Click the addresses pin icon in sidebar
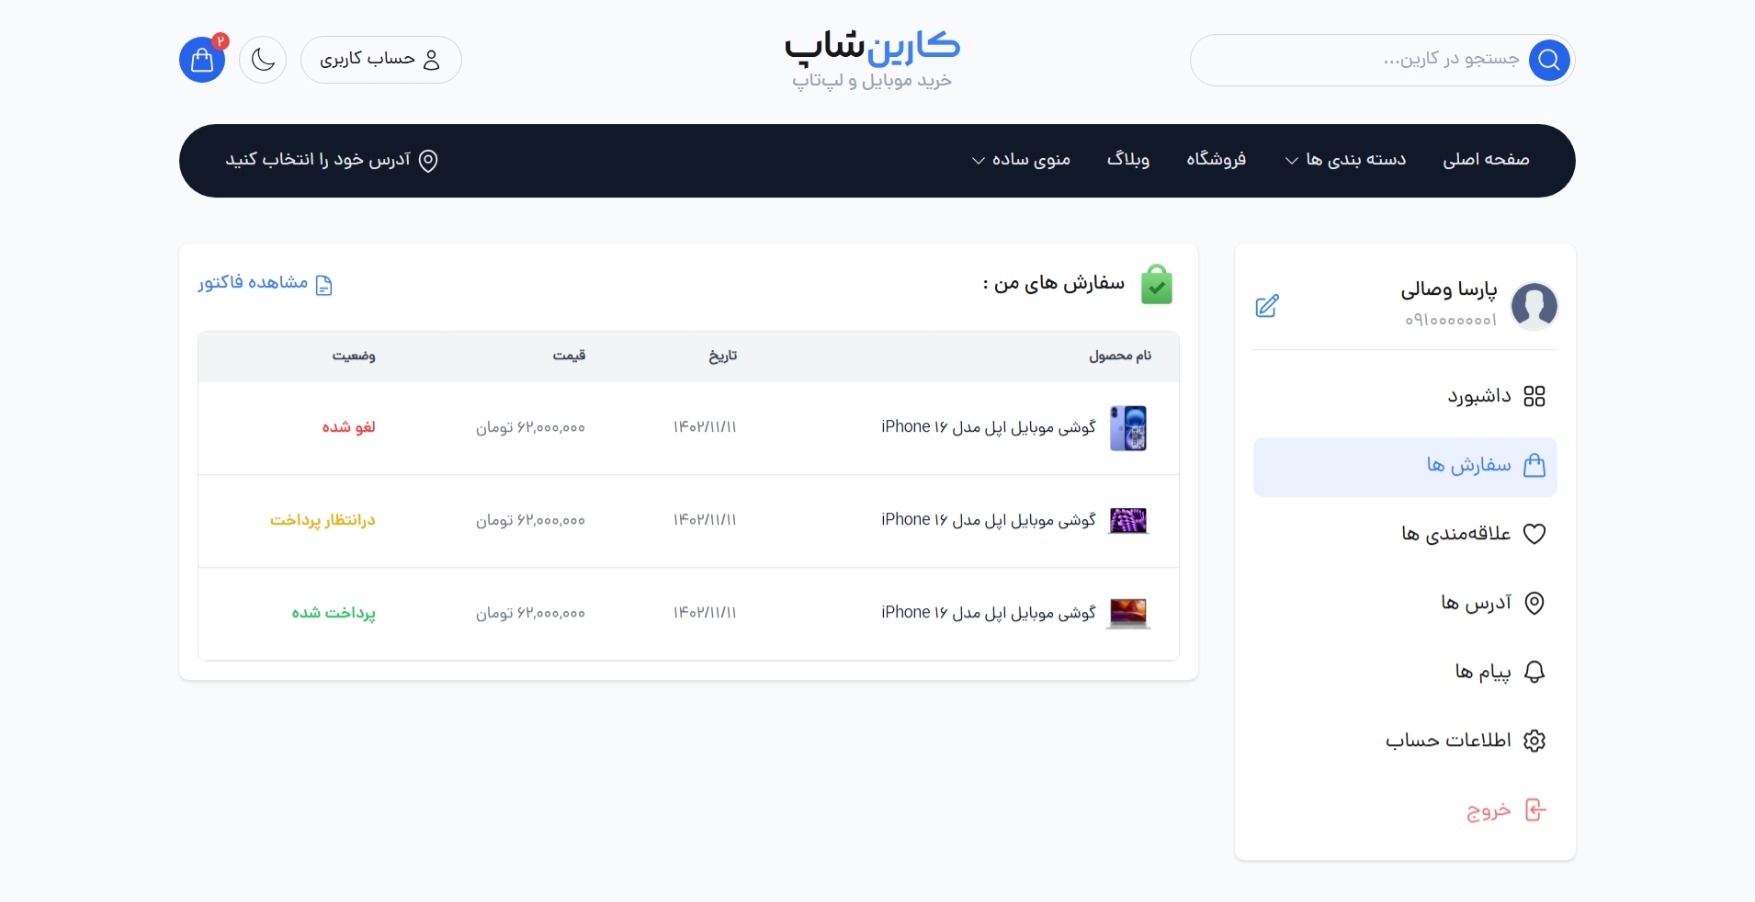 click(1534, 603)
